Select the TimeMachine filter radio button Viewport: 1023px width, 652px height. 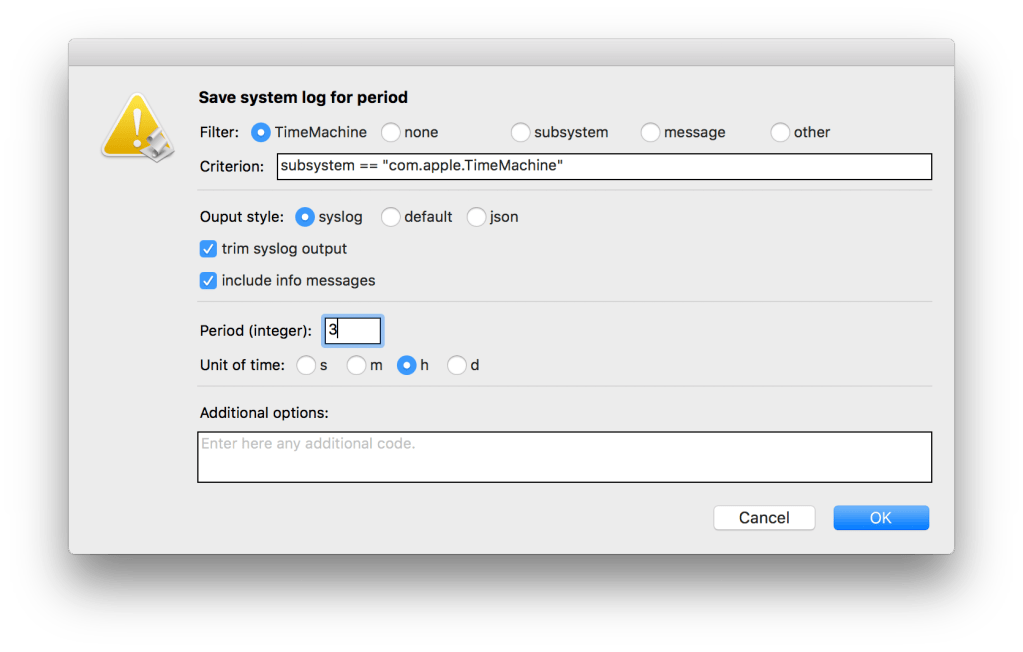click(x=261, y=132)
